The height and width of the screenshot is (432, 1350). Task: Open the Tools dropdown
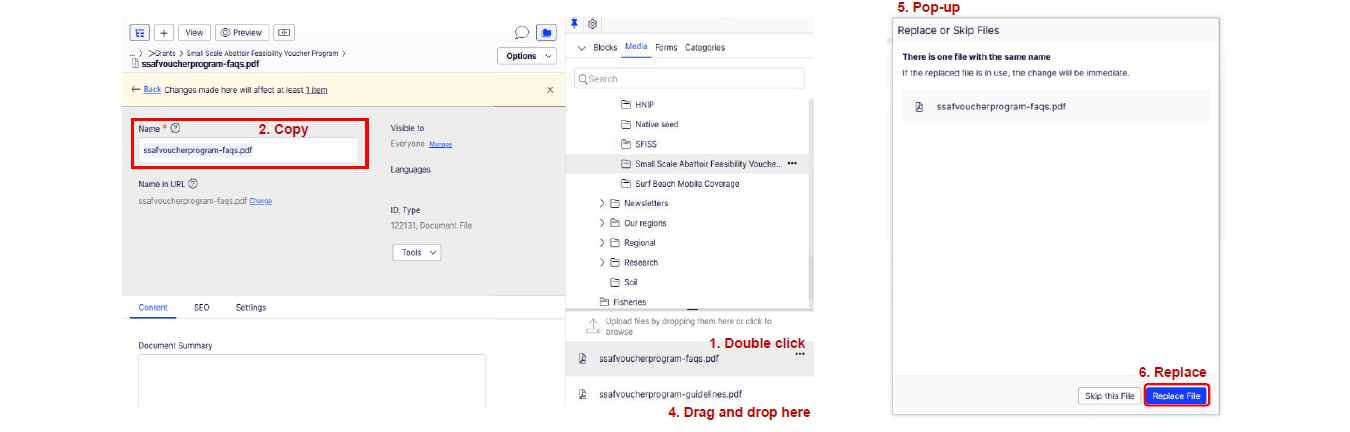416,253
